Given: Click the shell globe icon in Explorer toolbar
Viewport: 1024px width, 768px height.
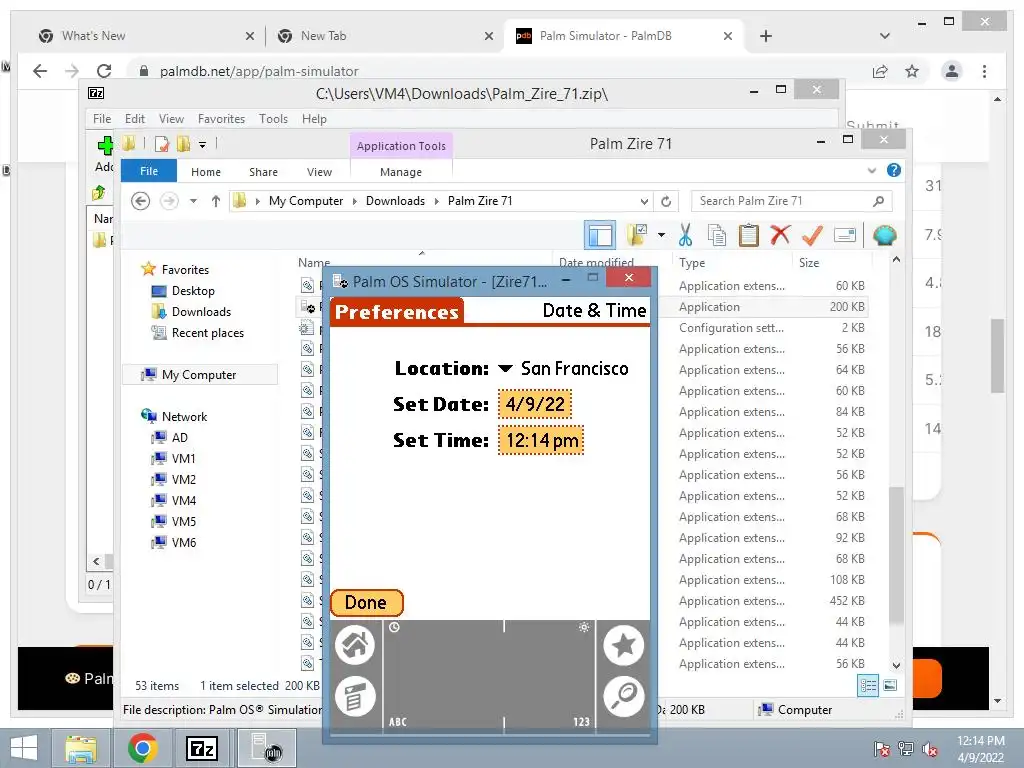Looking at the screenshot, I should (884, 235).
